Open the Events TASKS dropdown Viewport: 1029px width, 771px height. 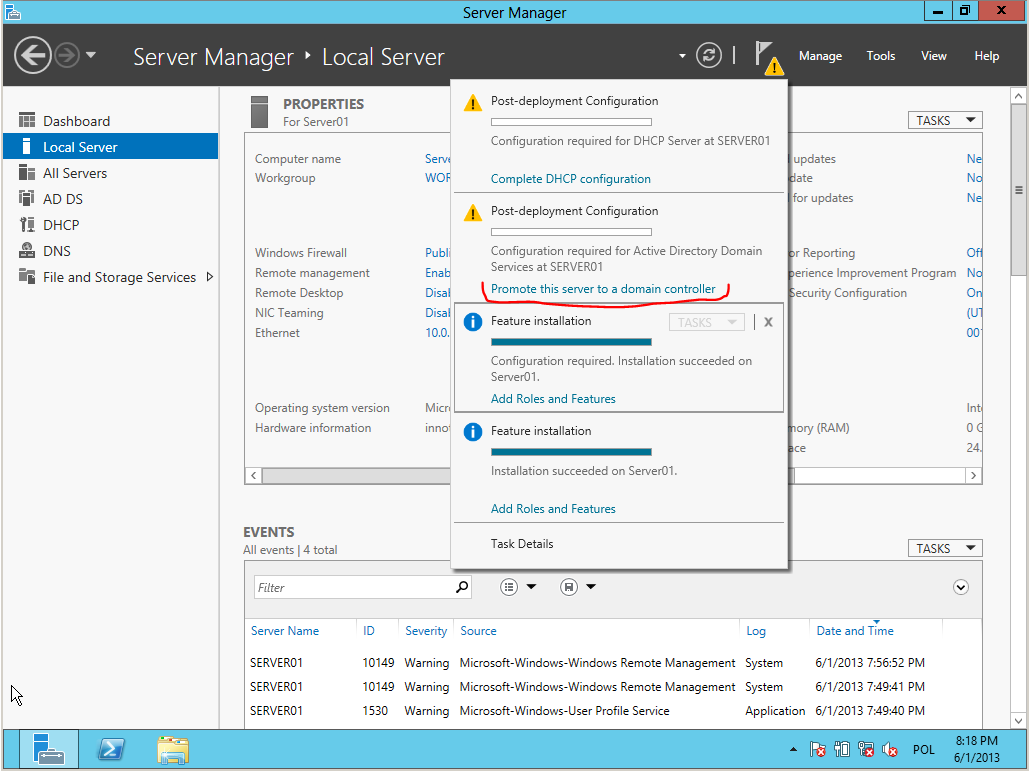(x=945, y=548)
